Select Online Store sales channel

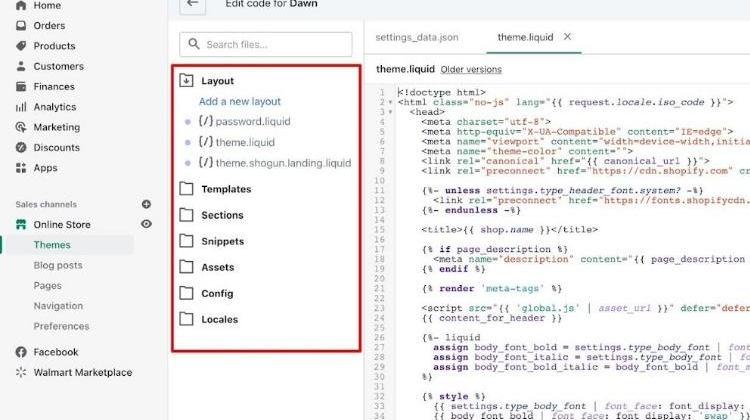[62, 224]
